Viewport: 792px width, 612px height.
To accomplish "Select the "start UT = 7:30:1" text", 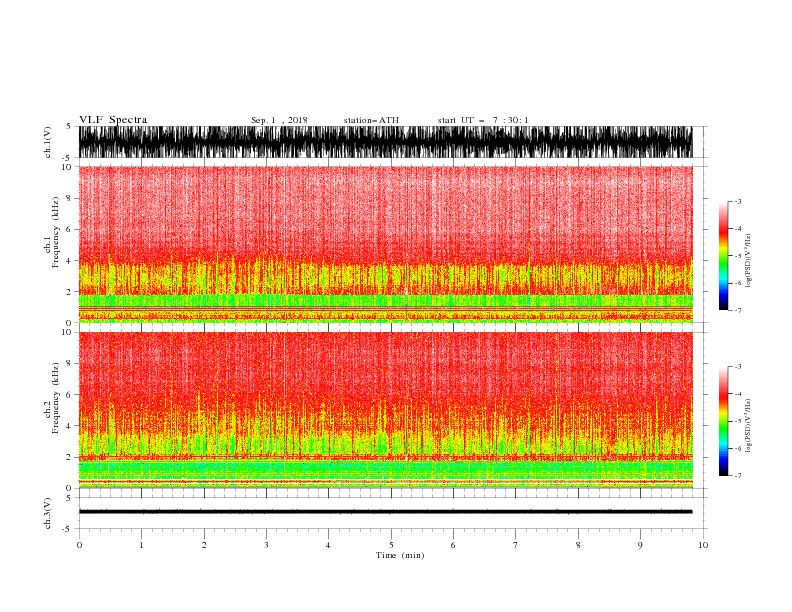I will tap(483, 120).
